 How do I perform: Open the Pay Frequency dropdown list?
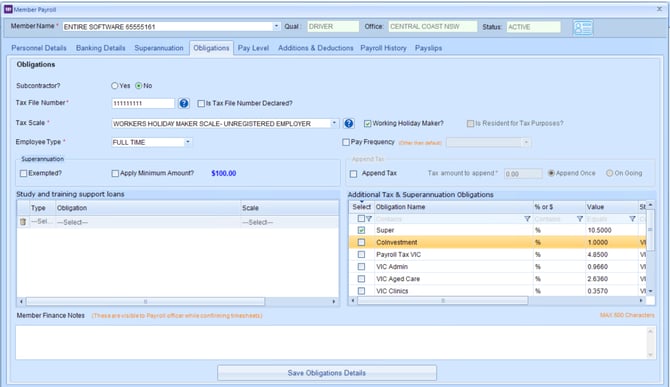point(526,142)
